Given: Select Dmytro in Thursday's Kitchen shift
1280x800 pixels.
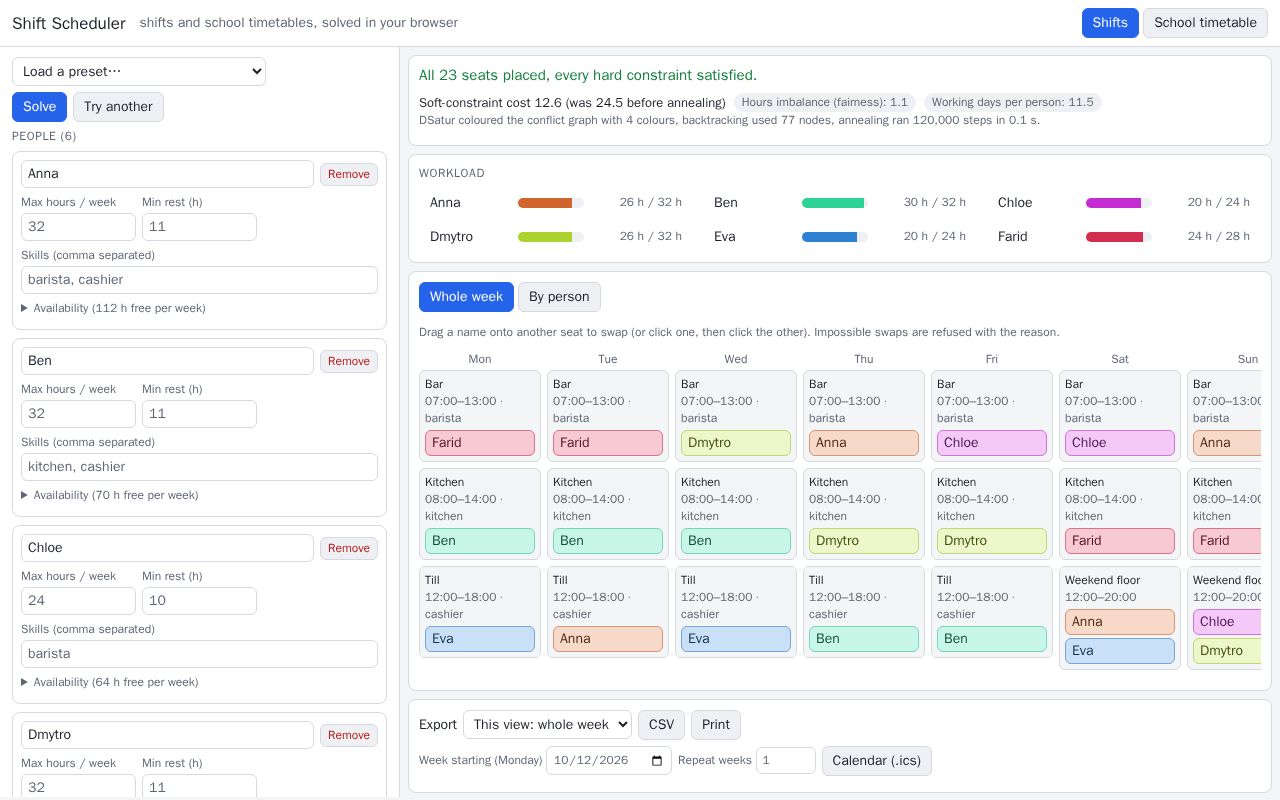Looking at the screenshot, I should coord(864,541).
